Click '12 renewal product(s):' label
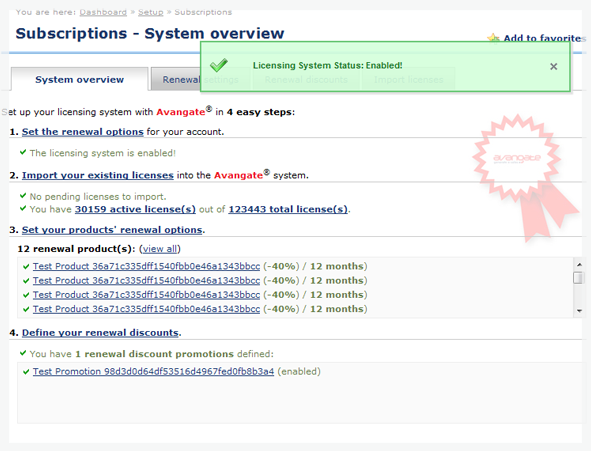The image size is (591, 451). [77, 249]
